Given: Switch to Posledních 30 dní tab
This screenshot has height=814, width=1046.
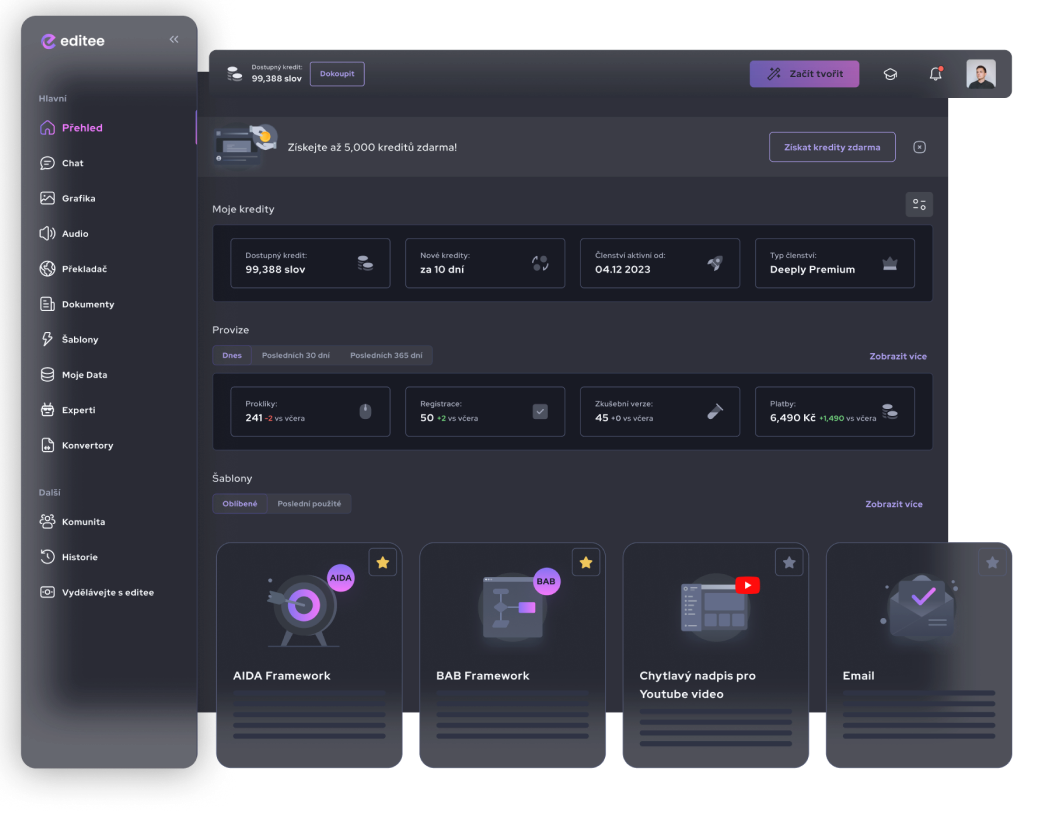Looking at the screenshot, I should point(295,355).
